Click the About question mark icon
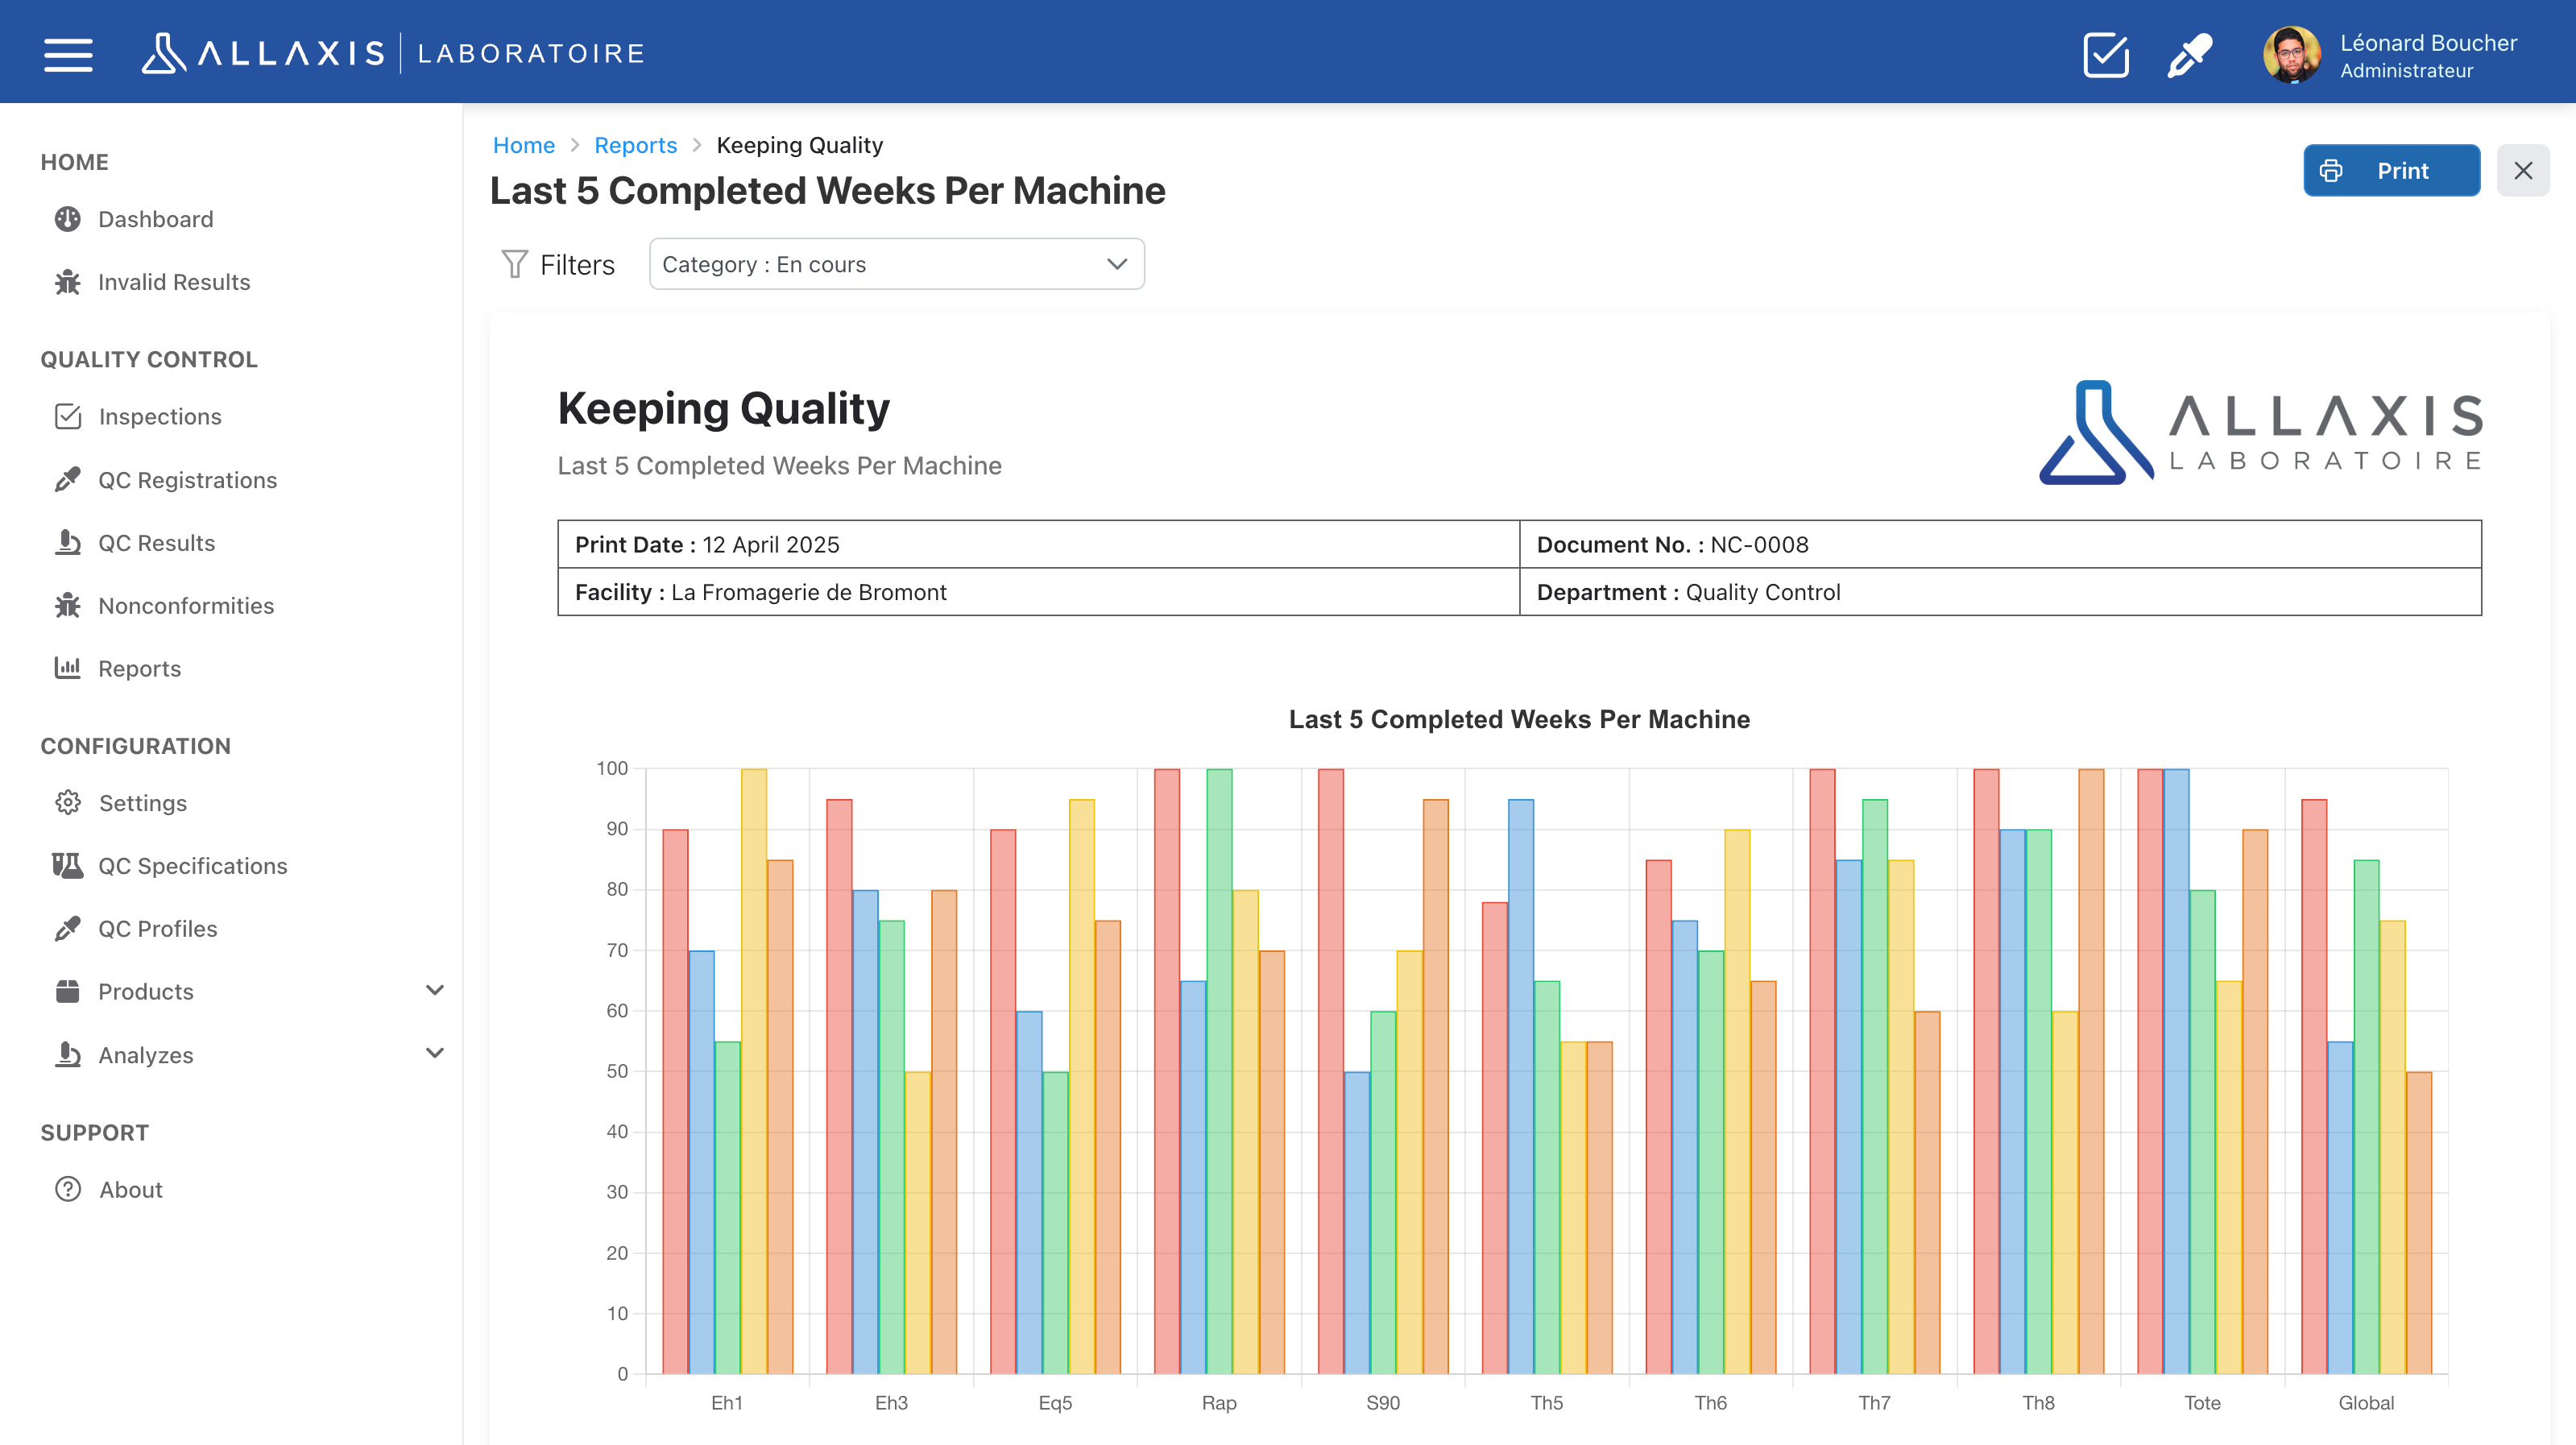The height and width of the screenshot is (1445, 2576). click(x=67, y=1189)
